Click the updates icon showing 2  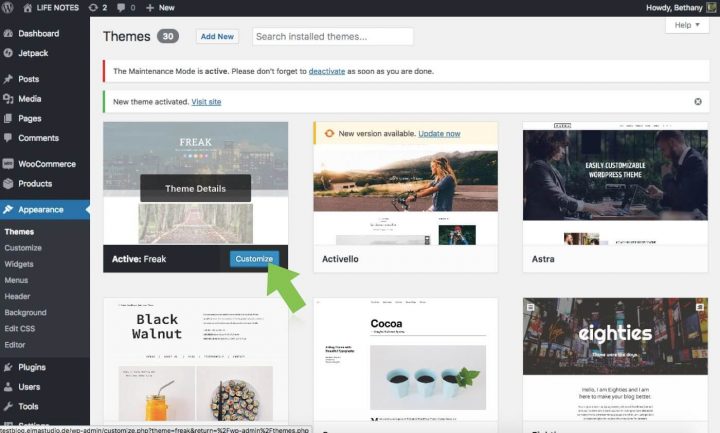[x=93, y=8]
